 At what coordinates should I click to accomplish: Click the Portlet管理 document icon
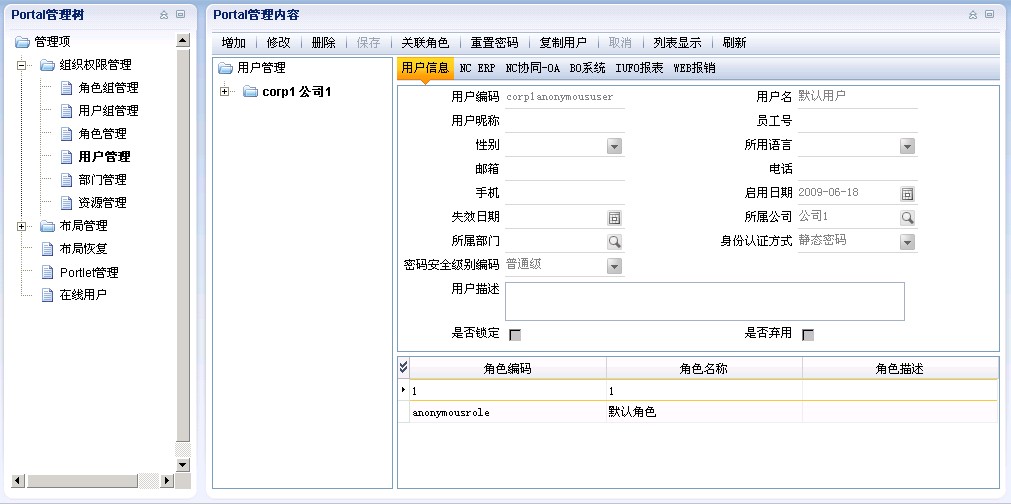click(47, 272)
